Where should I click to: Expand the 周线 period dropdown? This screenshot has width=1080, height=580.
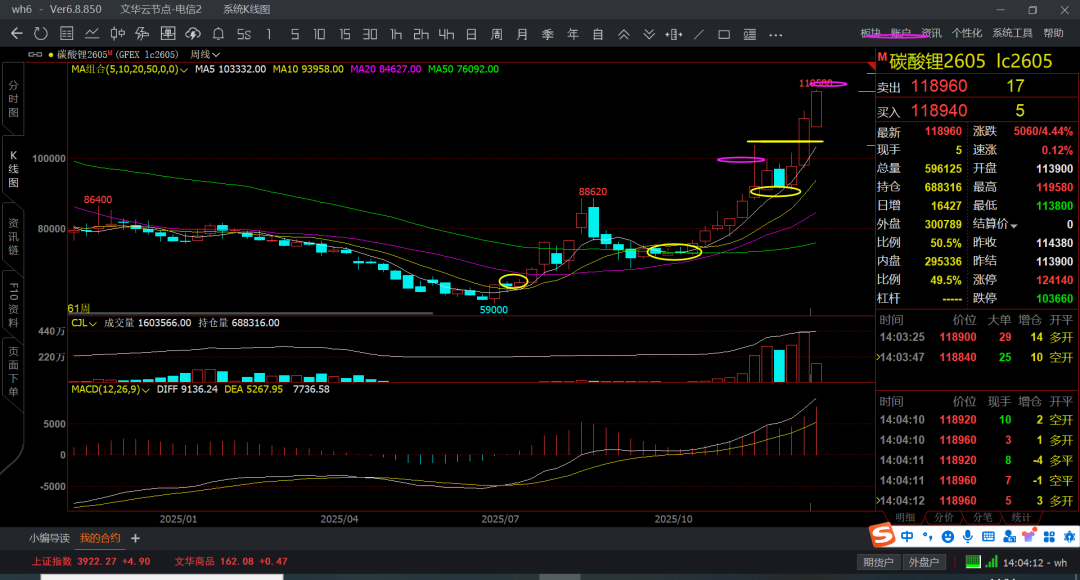[x=205, y=54]
